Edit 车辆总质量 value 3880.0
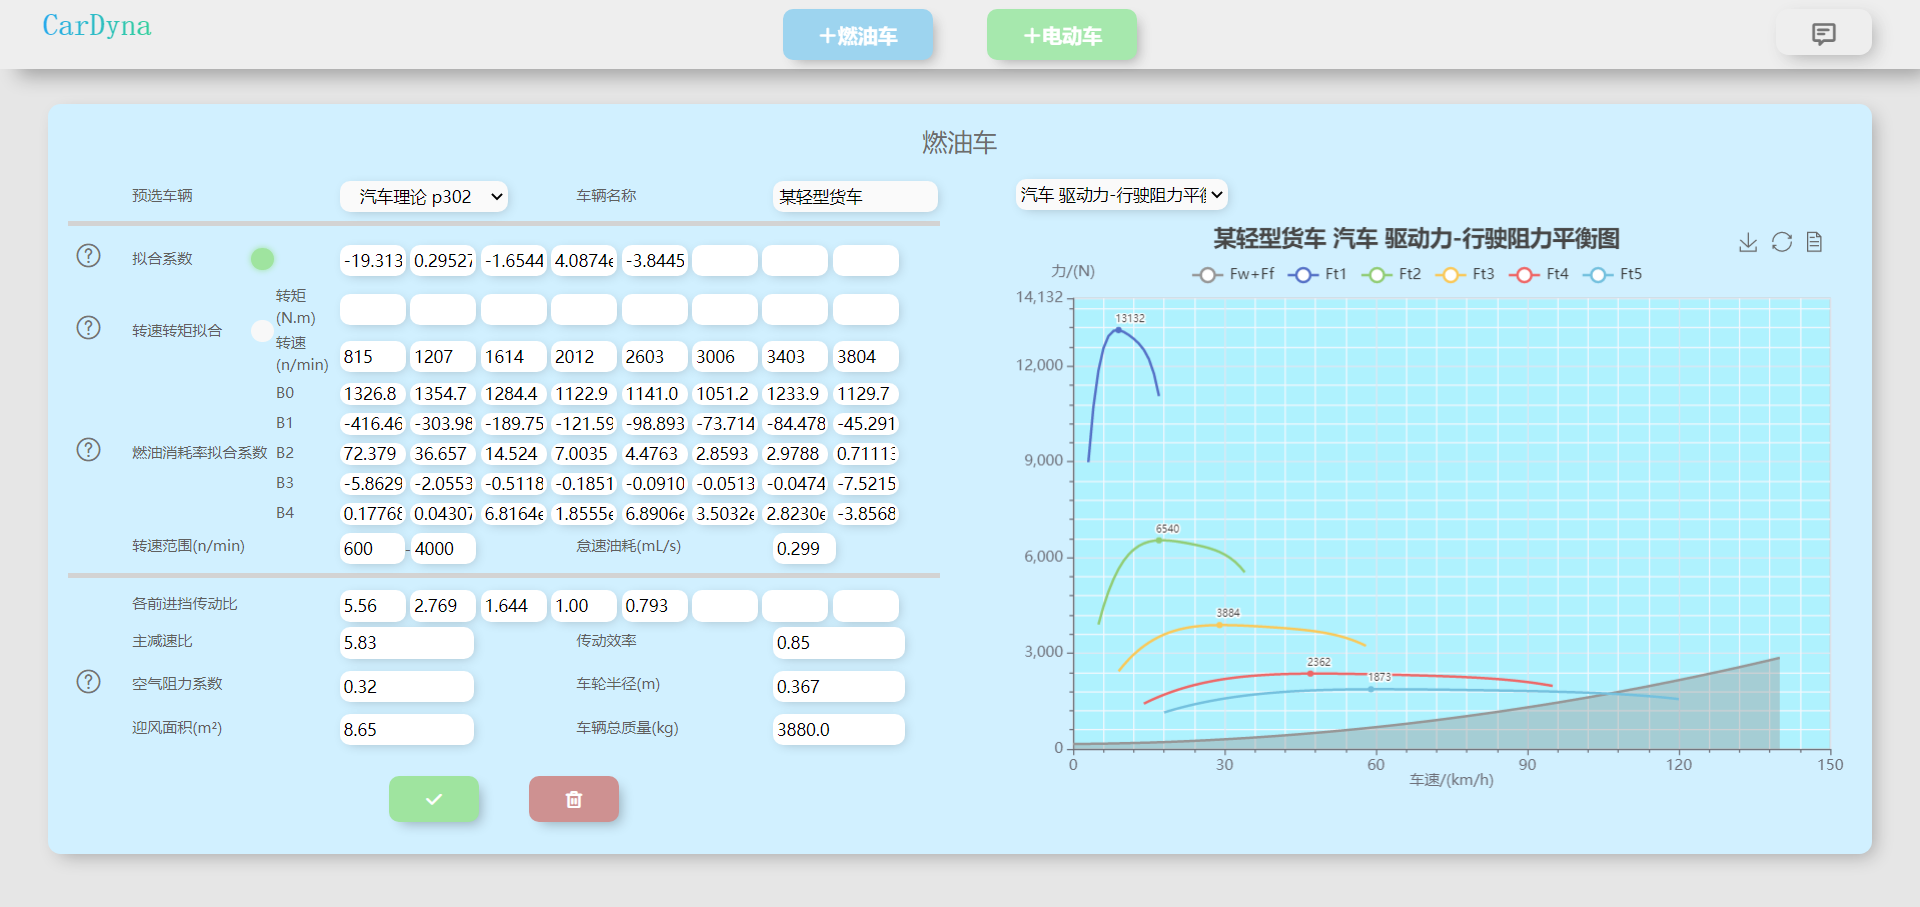 pyautogui.click(x=839, y=730)
